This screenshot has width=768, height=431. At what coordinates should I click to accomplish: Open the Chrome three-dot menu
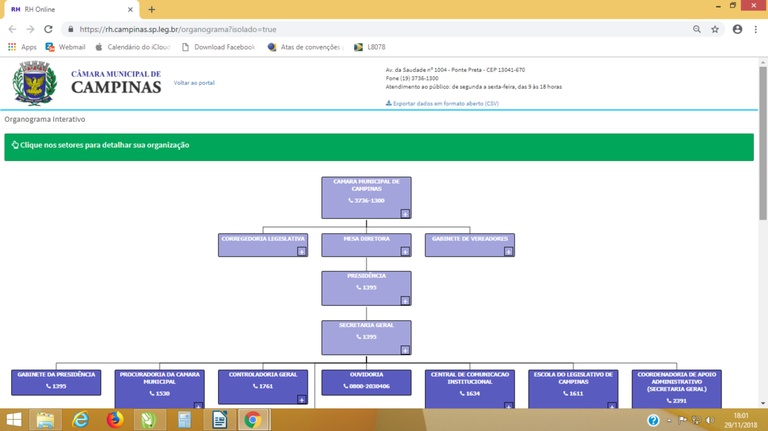756,29
